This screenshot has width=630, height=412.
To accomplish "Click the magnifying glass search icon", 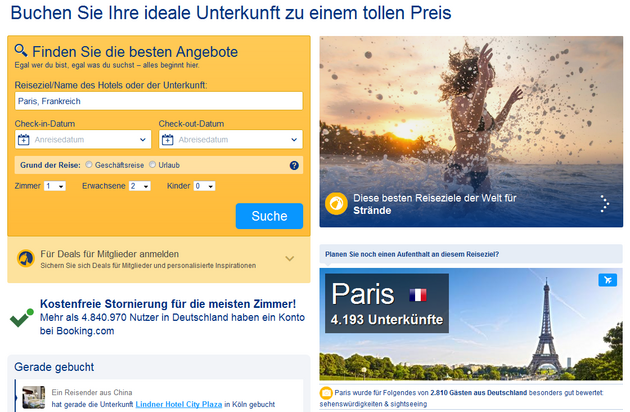I will [21, 51].
